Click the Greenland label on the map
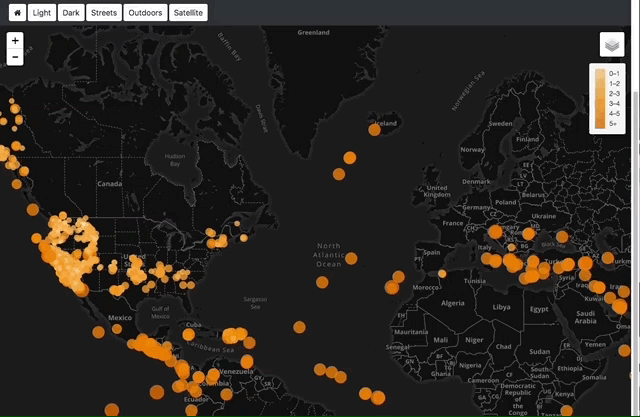Viewport: 640px width, 417px height. [313, 32]
